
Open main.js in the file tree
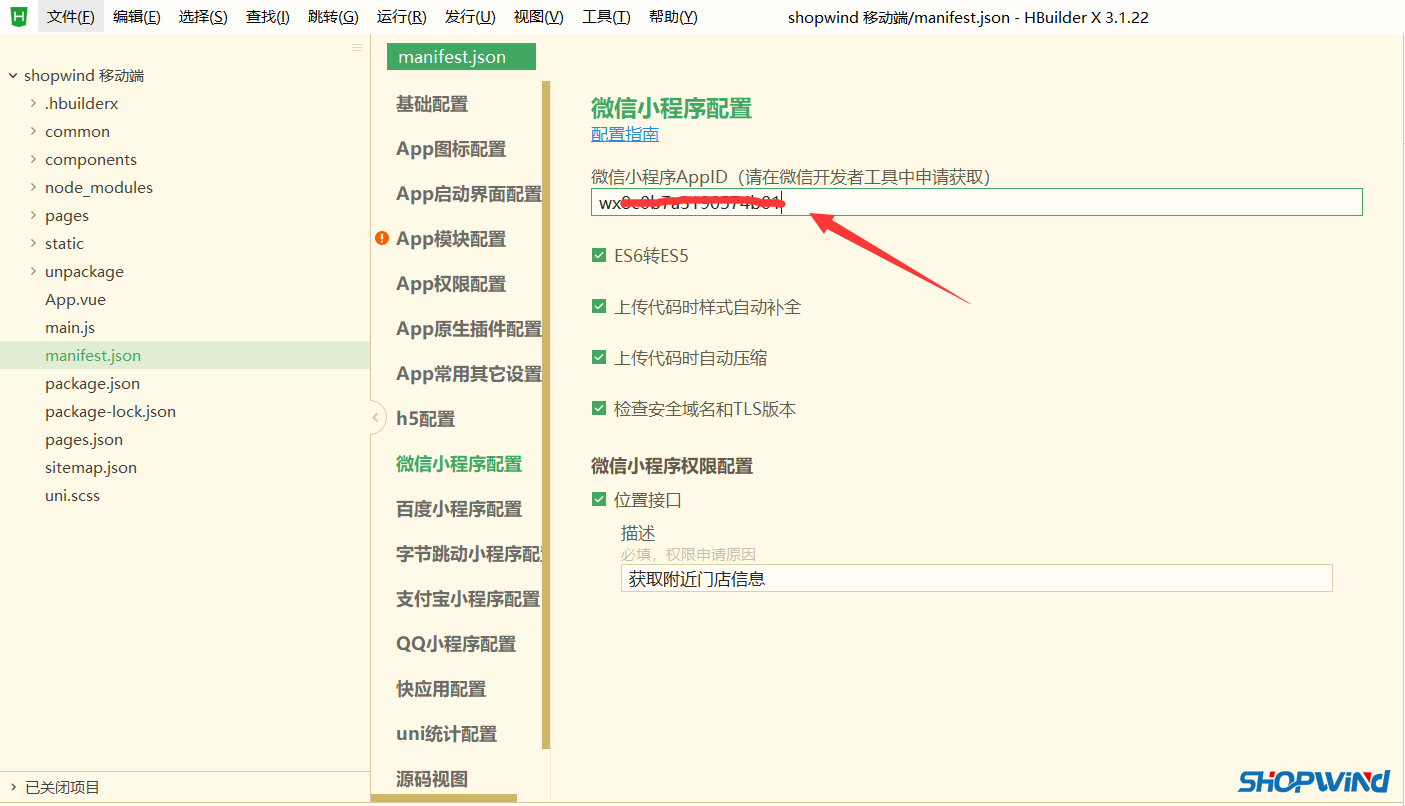coord(70,327)
